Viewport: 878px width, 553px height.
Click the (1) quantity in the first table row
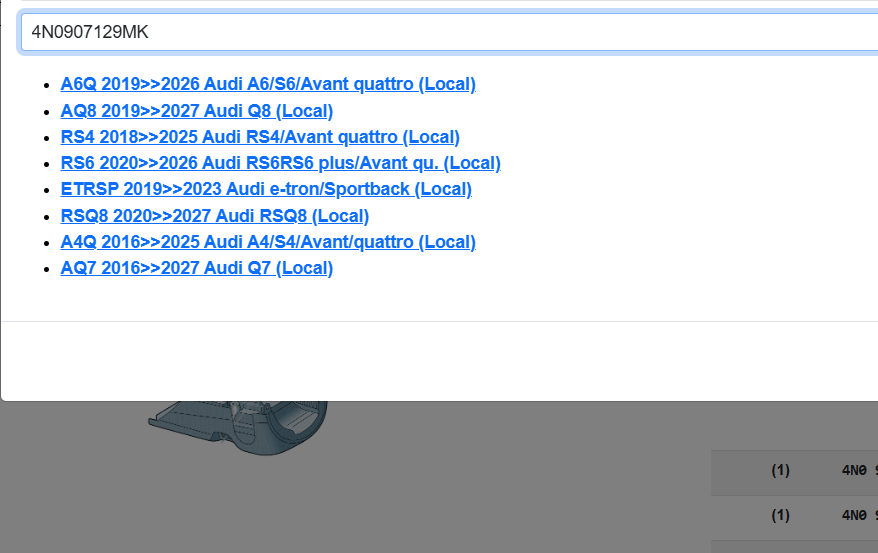coord(781,471)
